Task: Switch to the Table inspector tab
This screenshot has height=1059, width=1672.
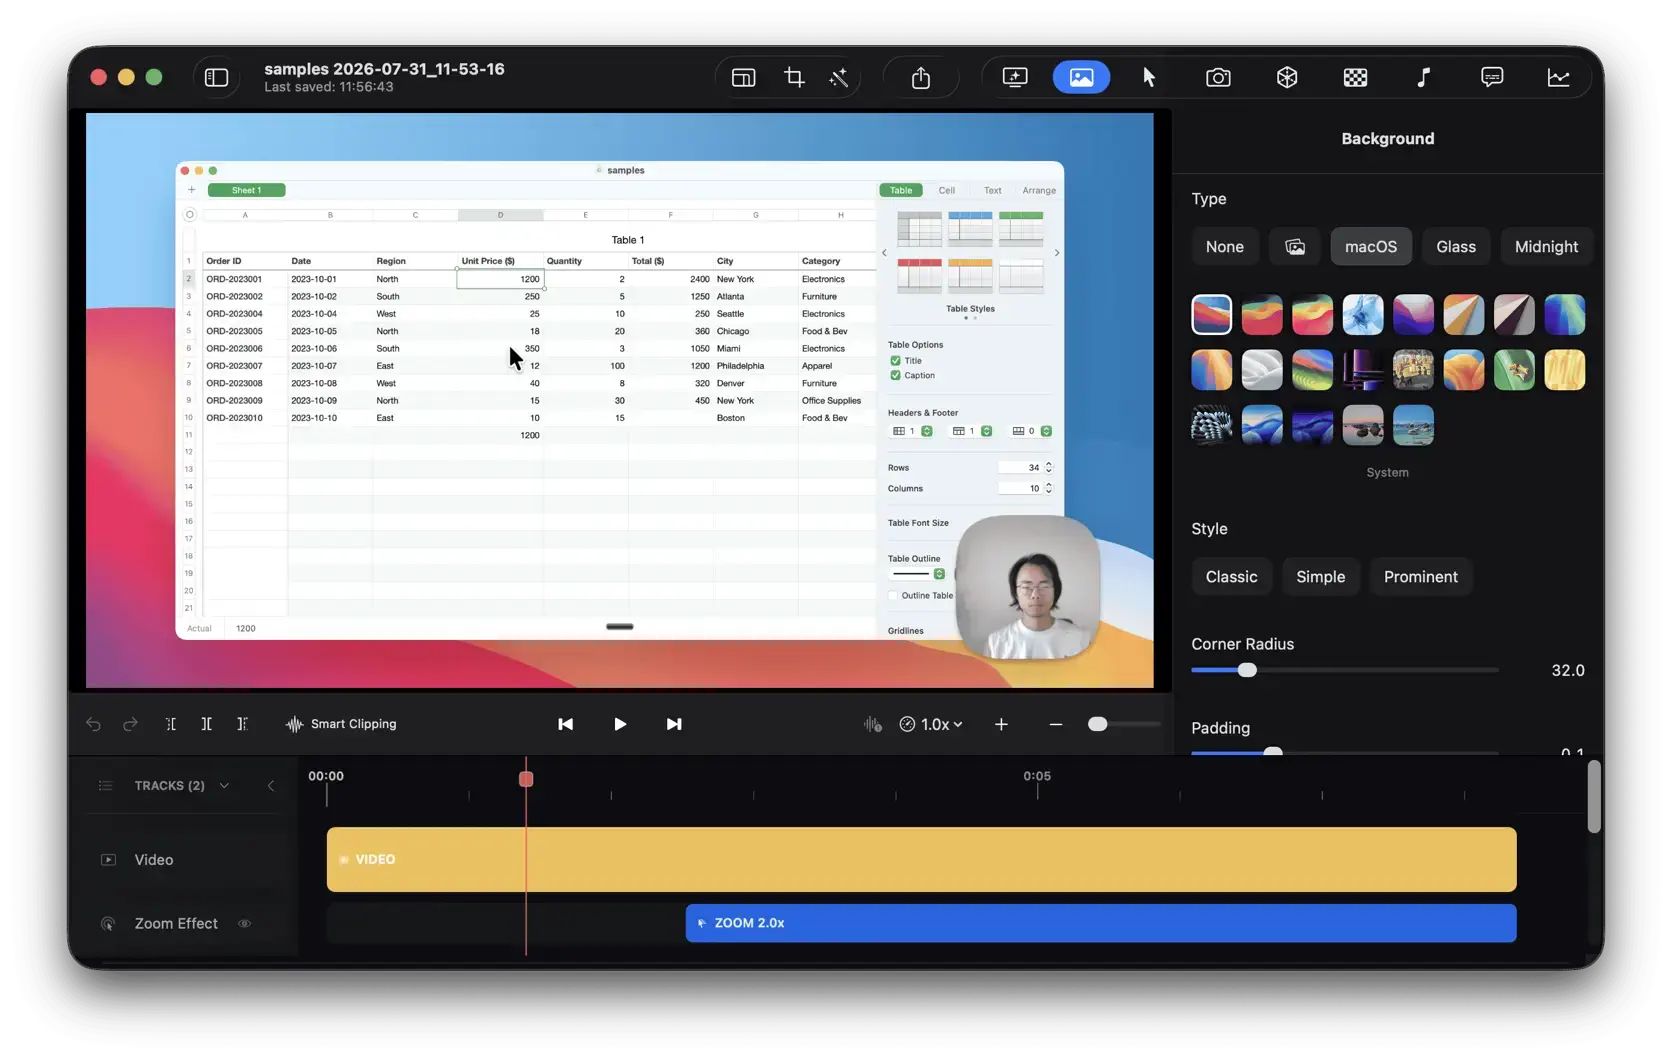Action: pyautogui.click(x=901, y=190)
